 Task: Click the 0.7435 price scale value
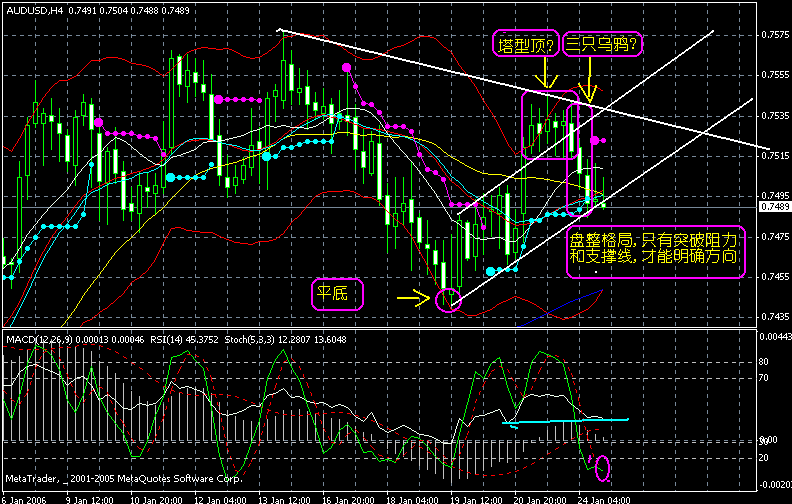(x=775, y=317)
